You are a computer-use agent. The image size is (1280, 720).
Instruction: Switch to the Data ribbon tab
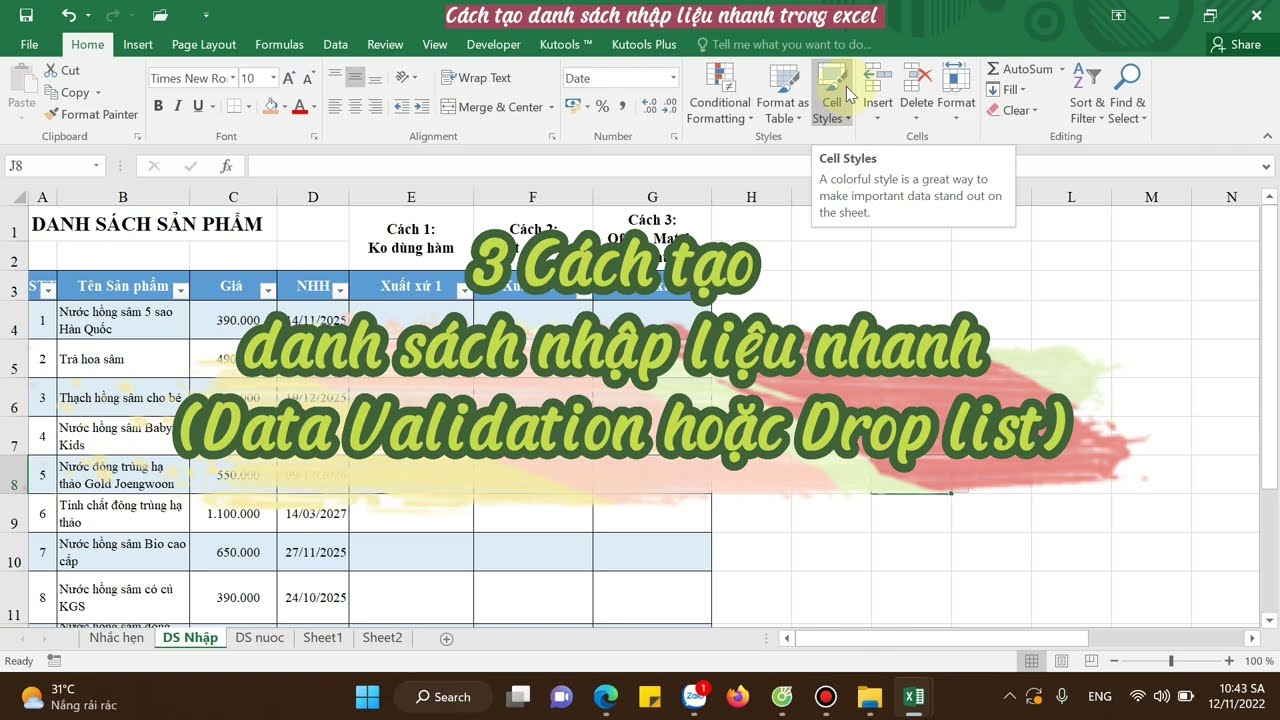pos(336,44)
